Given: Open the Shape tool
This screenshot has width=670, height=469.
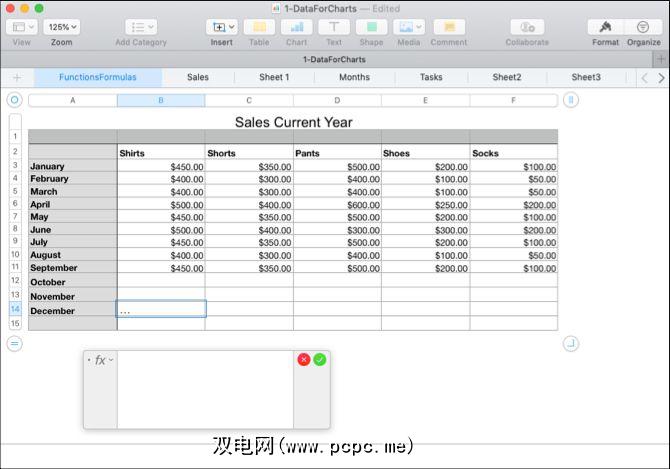Looking at the screenshot, I should click(371, 27).
